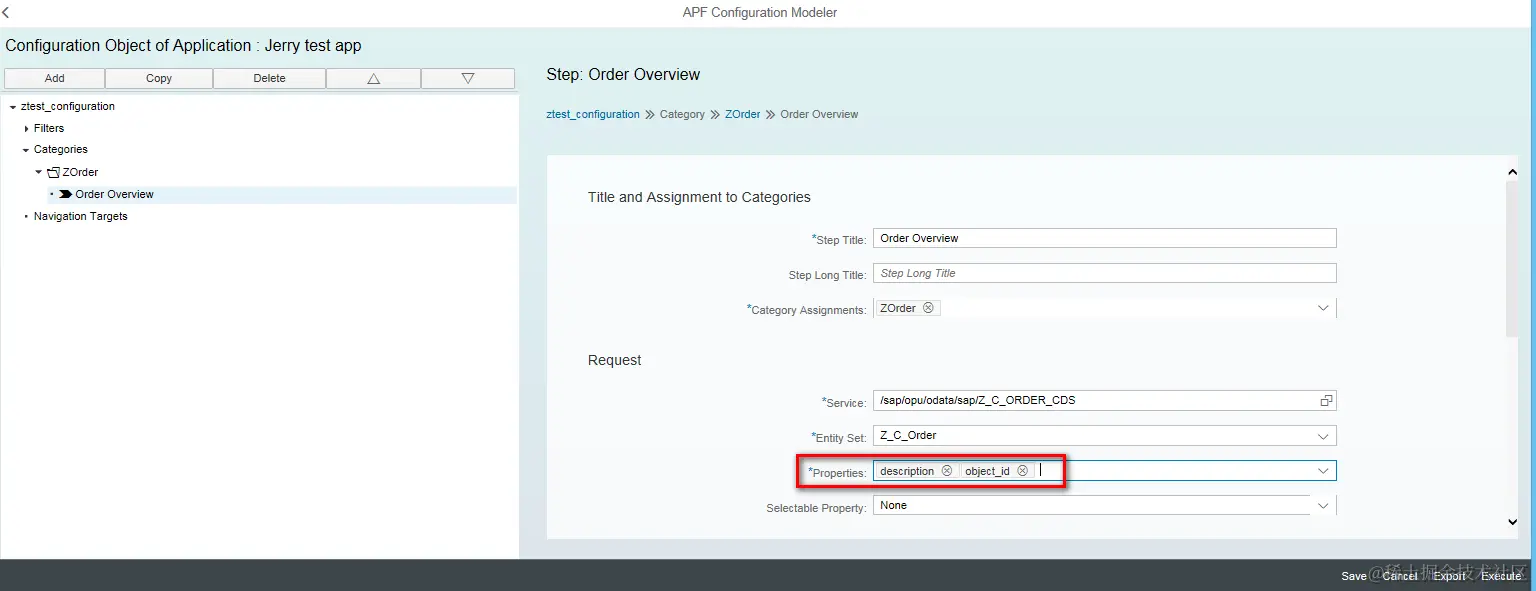Image resolution: width=1536 pixels, height=591 pixels.
Task: Select Filters label in the tree
Action: click(x=49, y=128)
